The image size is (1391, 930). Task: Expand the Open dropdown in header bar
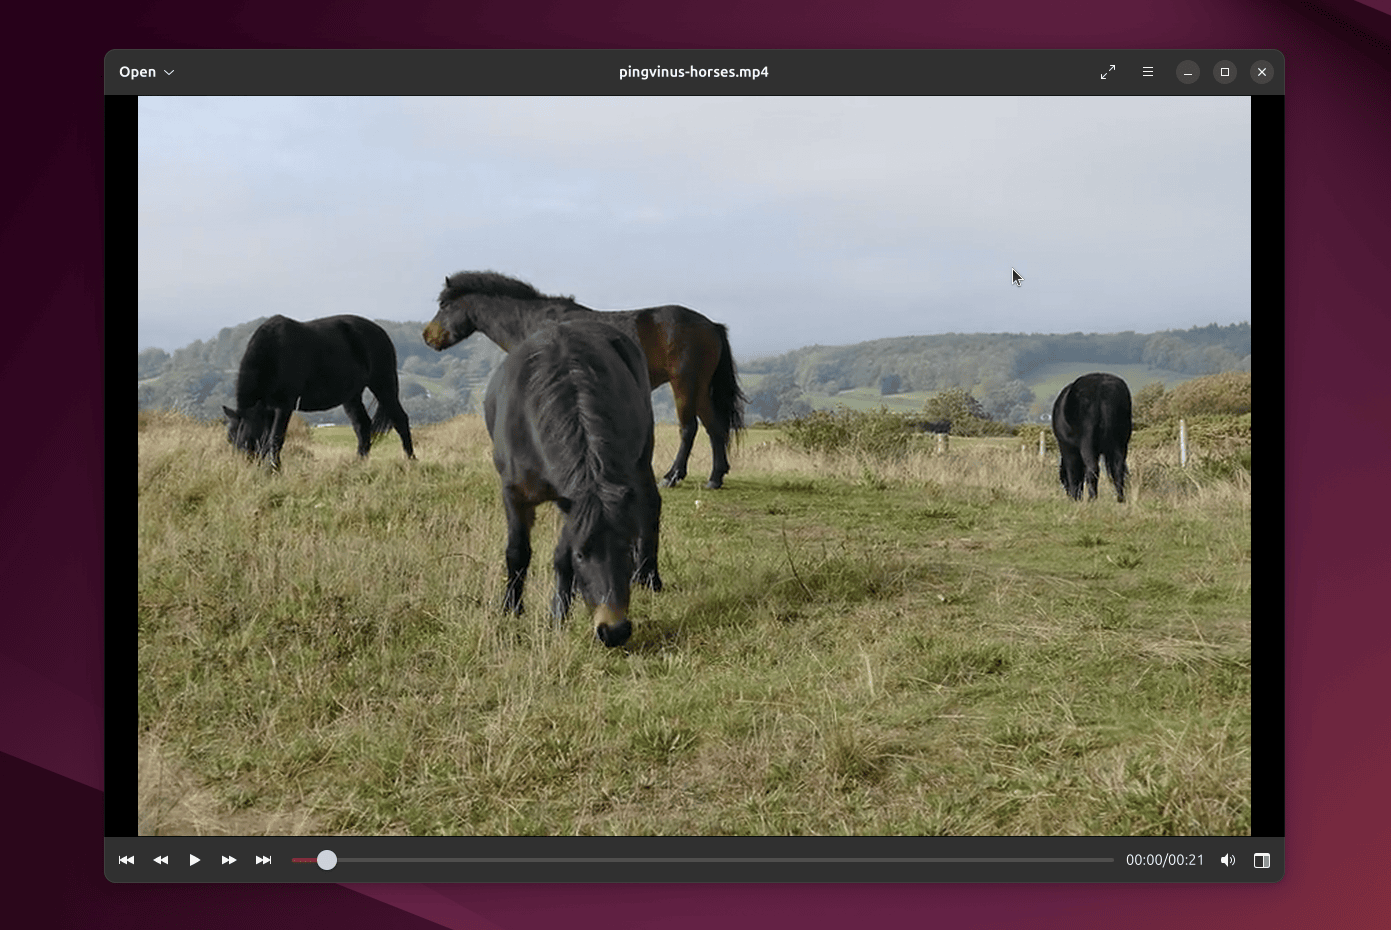[147, 72]
